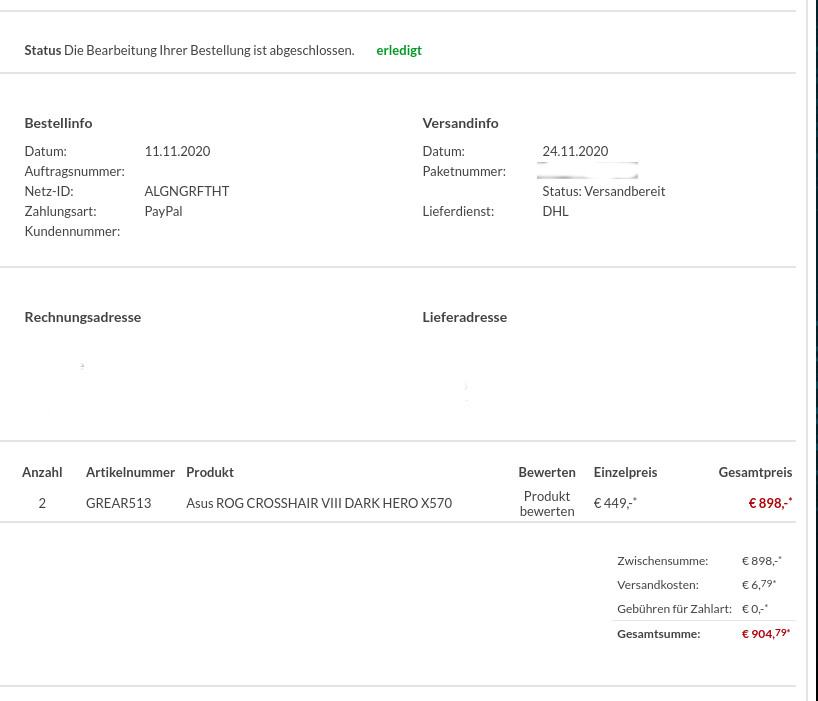Click the Rechnungsadresse heading
Screen dimensions: 818x701
[82, 317]
